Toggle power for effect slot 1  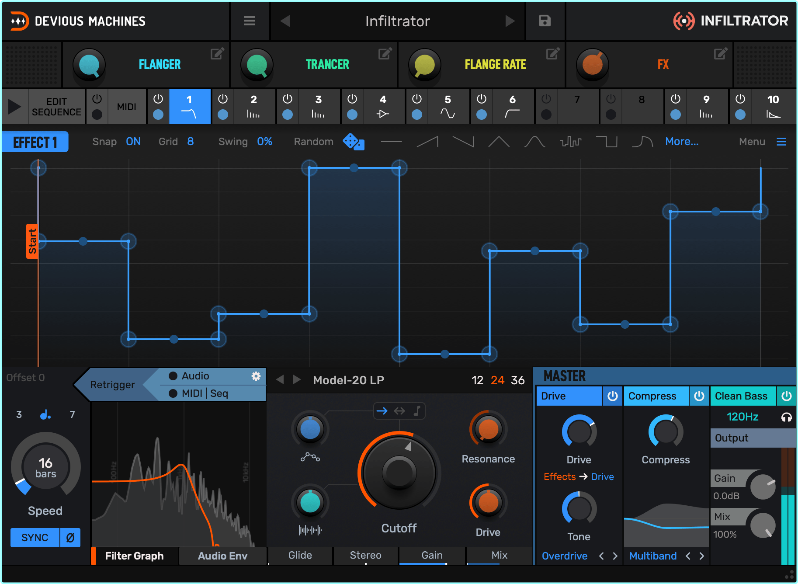click(158, 99)
